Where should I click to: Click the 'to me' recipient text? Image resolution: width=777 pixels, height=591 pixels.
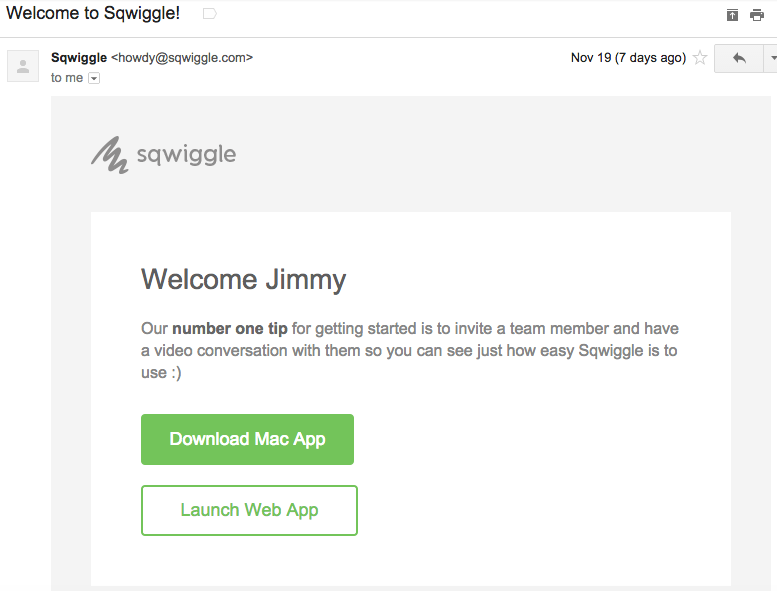point(67,78)
